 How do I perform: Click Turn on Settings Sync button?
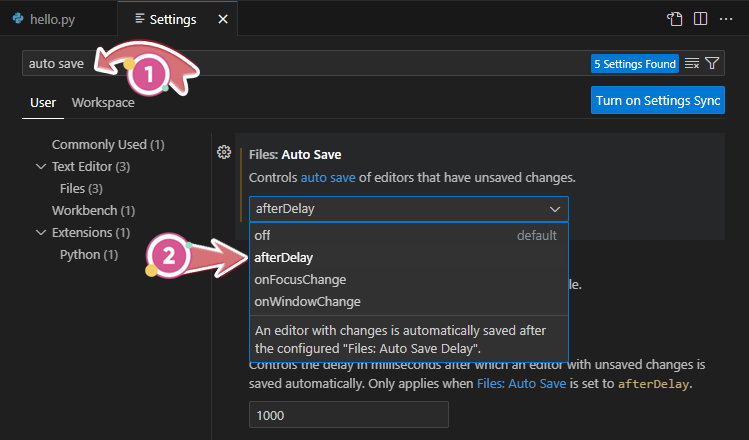[657, 100]
